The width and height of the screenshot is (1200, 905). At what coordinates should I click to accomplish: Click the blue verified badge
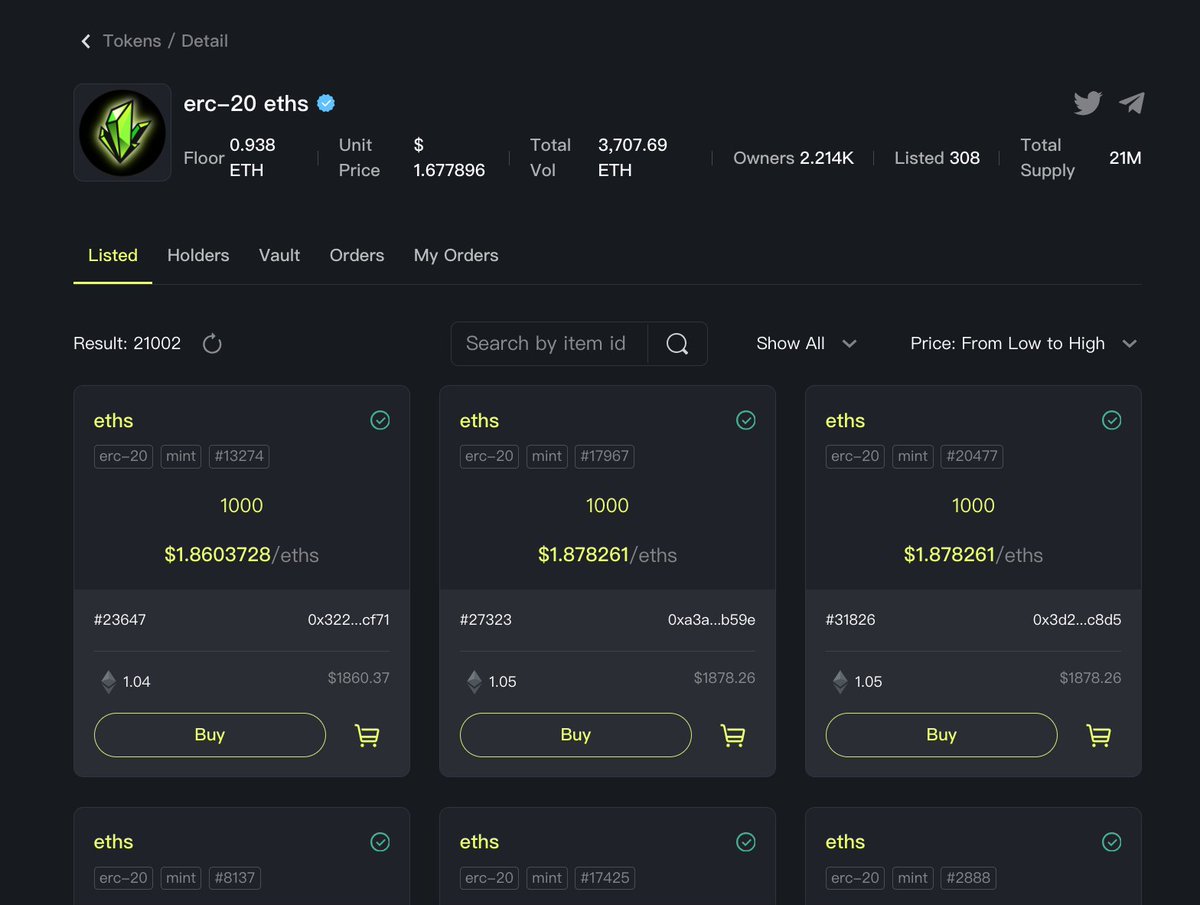coord(326,103)
